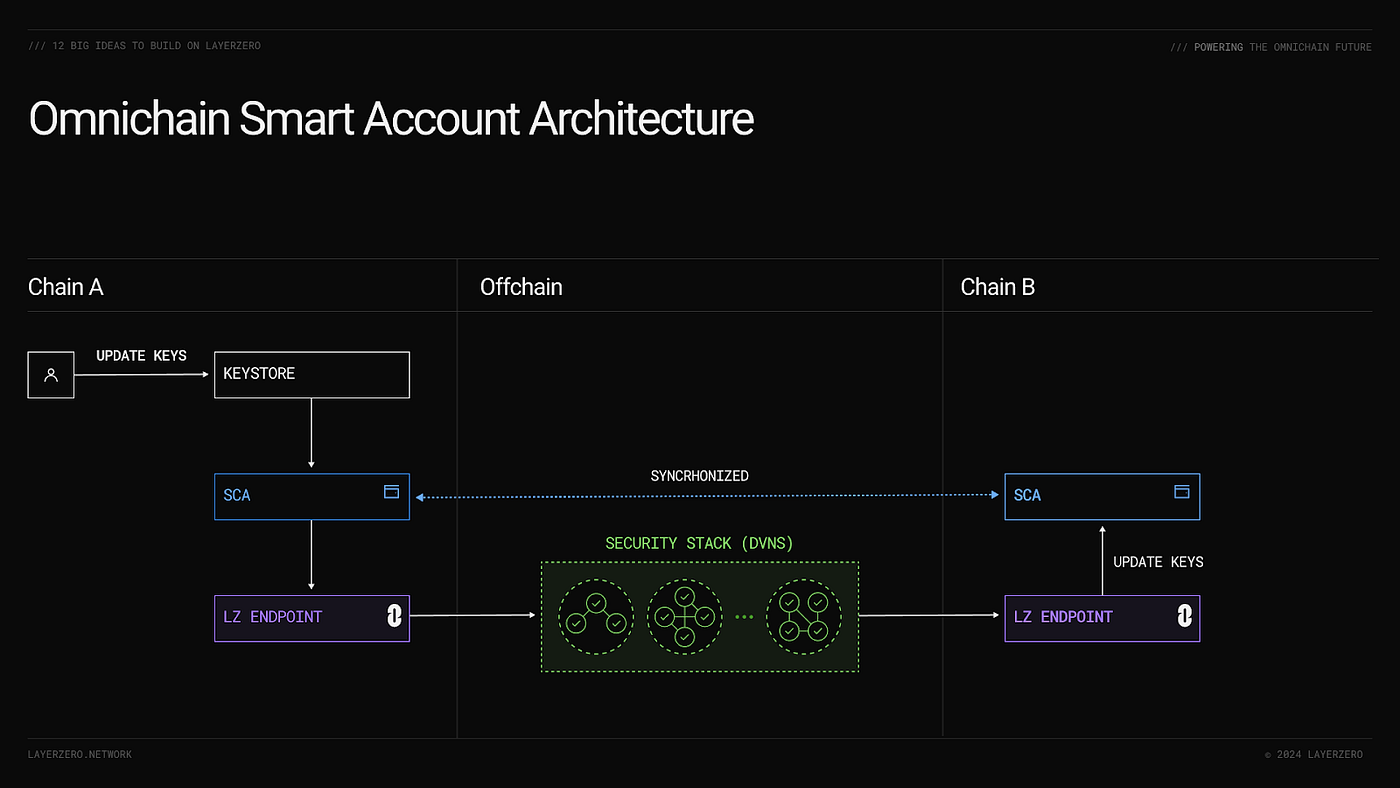Viewport: 1400px width, 788px height.
Task: Open the LAYERZERO.NETWORK footer link
Action: [79, 754]
